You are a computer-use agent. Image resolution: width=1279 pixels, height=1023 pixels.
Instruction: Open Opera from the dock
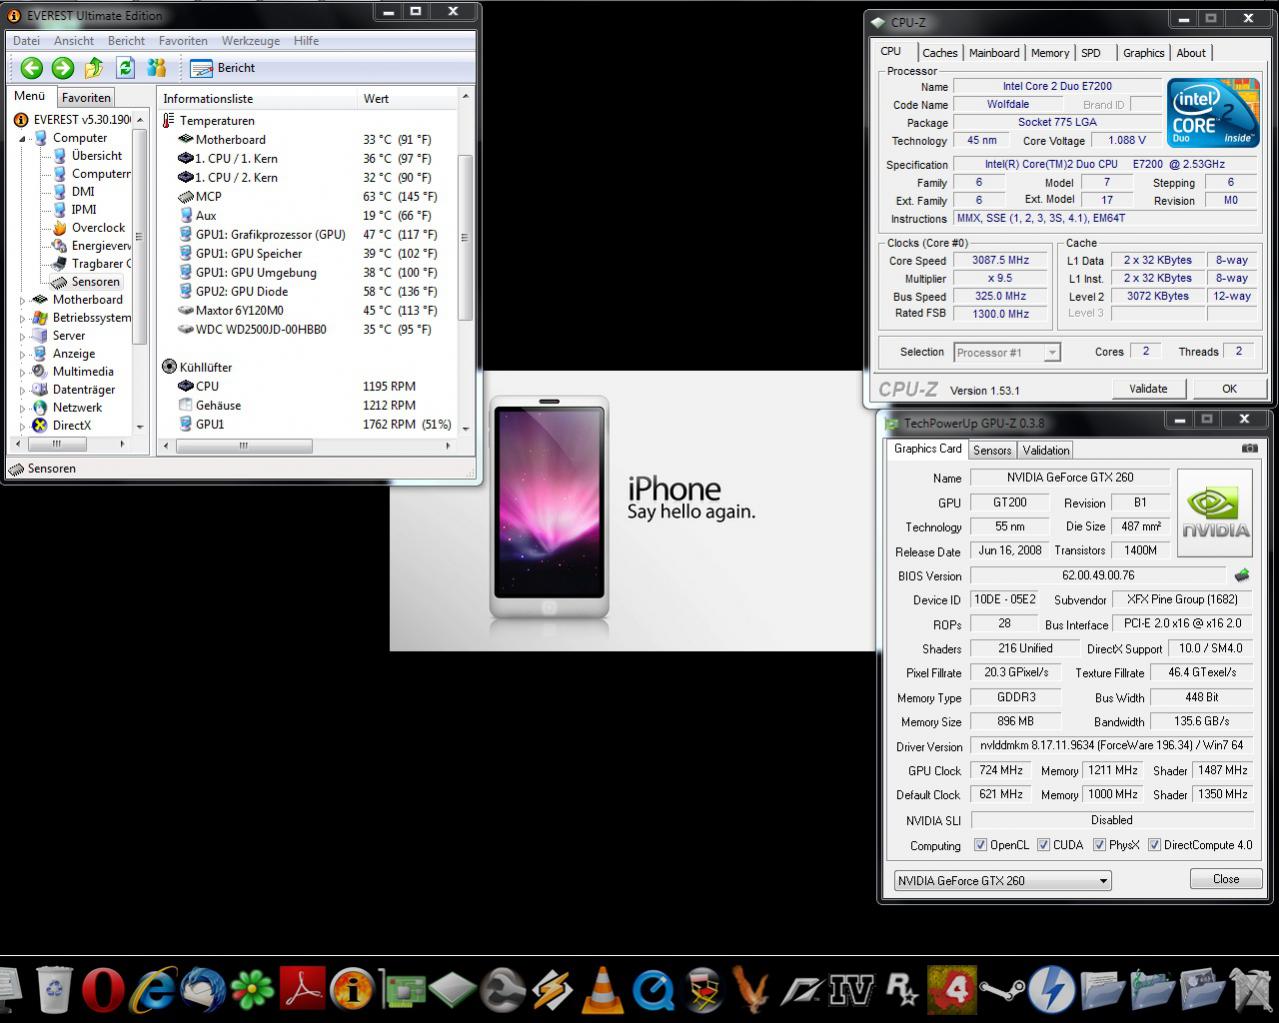pyautogui.click(x=103, y=992)
